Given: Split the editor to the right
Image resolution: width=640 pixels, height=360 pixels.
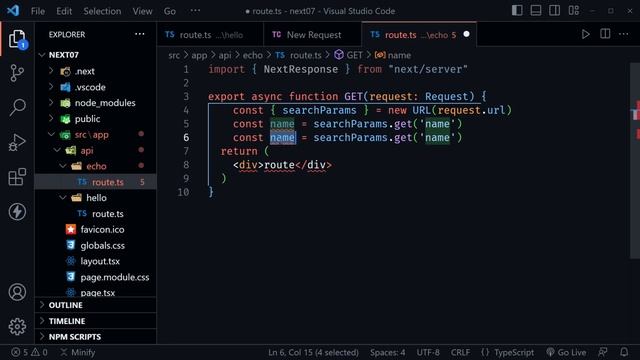Looking at the screenshot, I should point(605,34).
